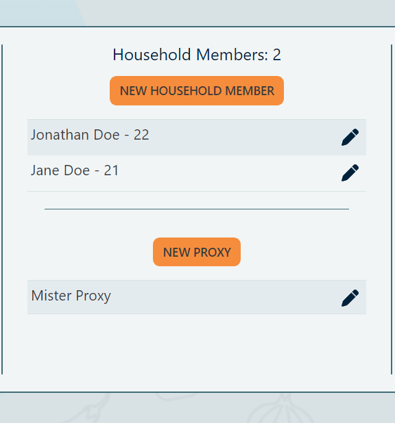Image resolution: width=395 pixels, height=423 pixels.
Task: Click the word PROXY on the orange button
Action: 212,252
